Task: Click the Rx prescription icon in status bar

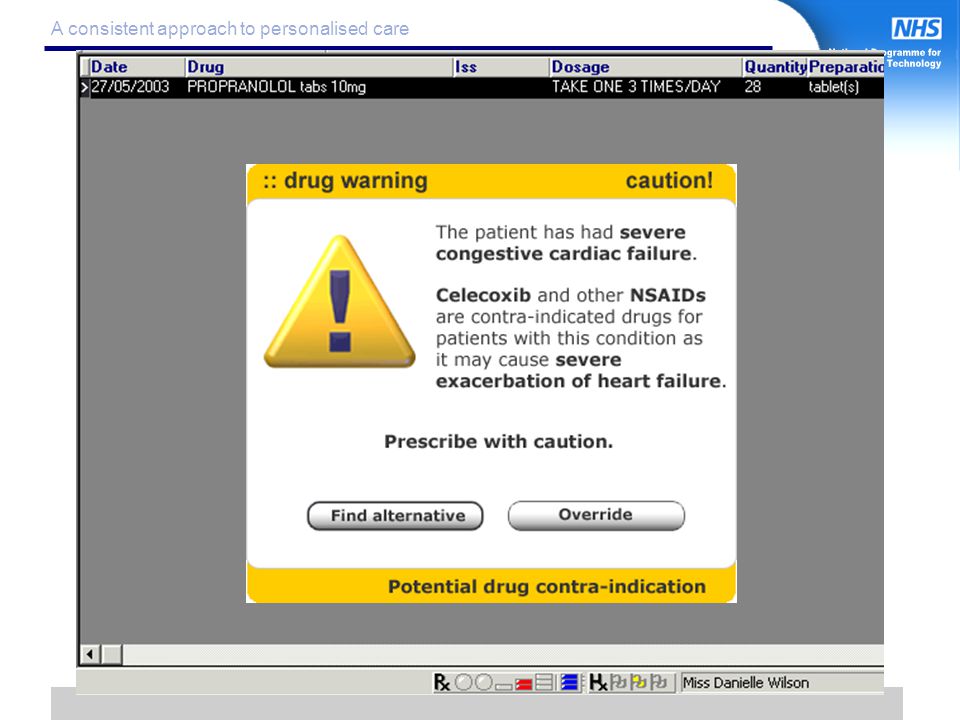Action: click(442, 682)
